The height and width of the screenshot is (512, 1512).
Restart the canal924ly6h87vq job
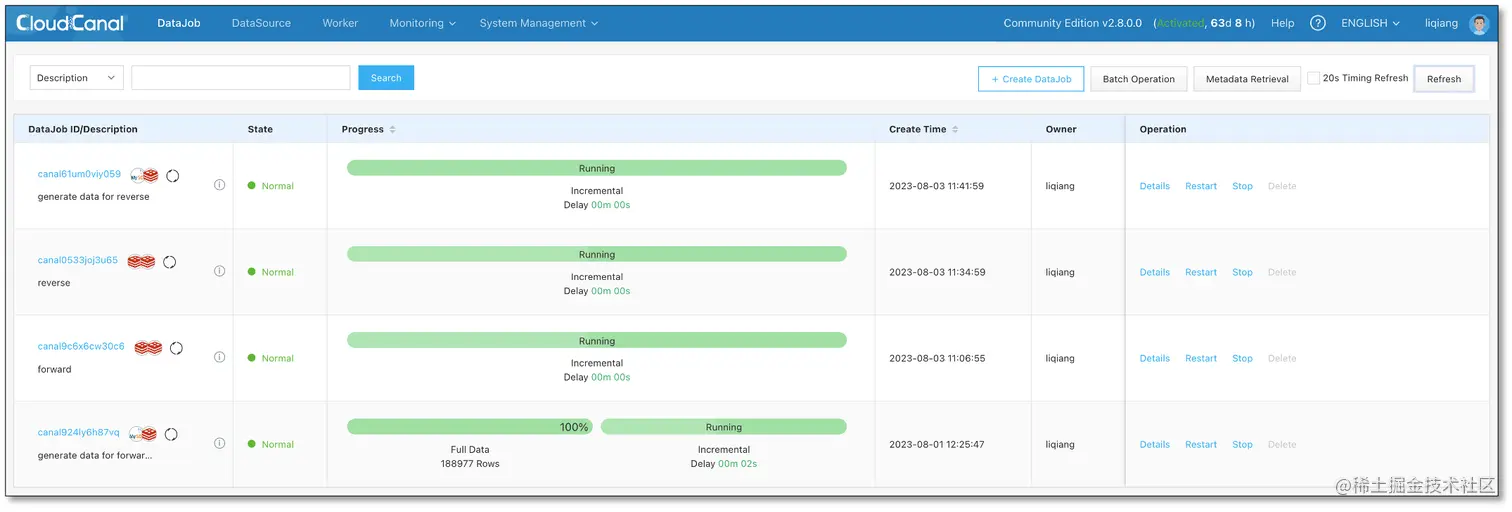1201,444
